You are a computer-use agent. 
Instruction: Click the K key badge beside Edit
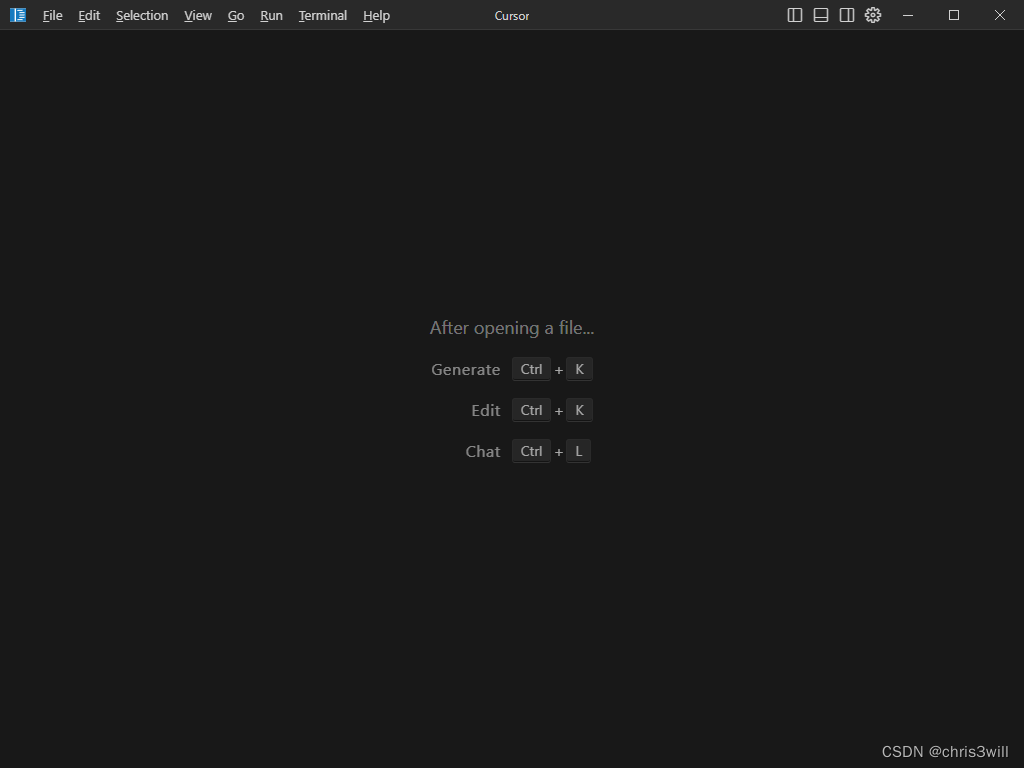coord(579,410)
